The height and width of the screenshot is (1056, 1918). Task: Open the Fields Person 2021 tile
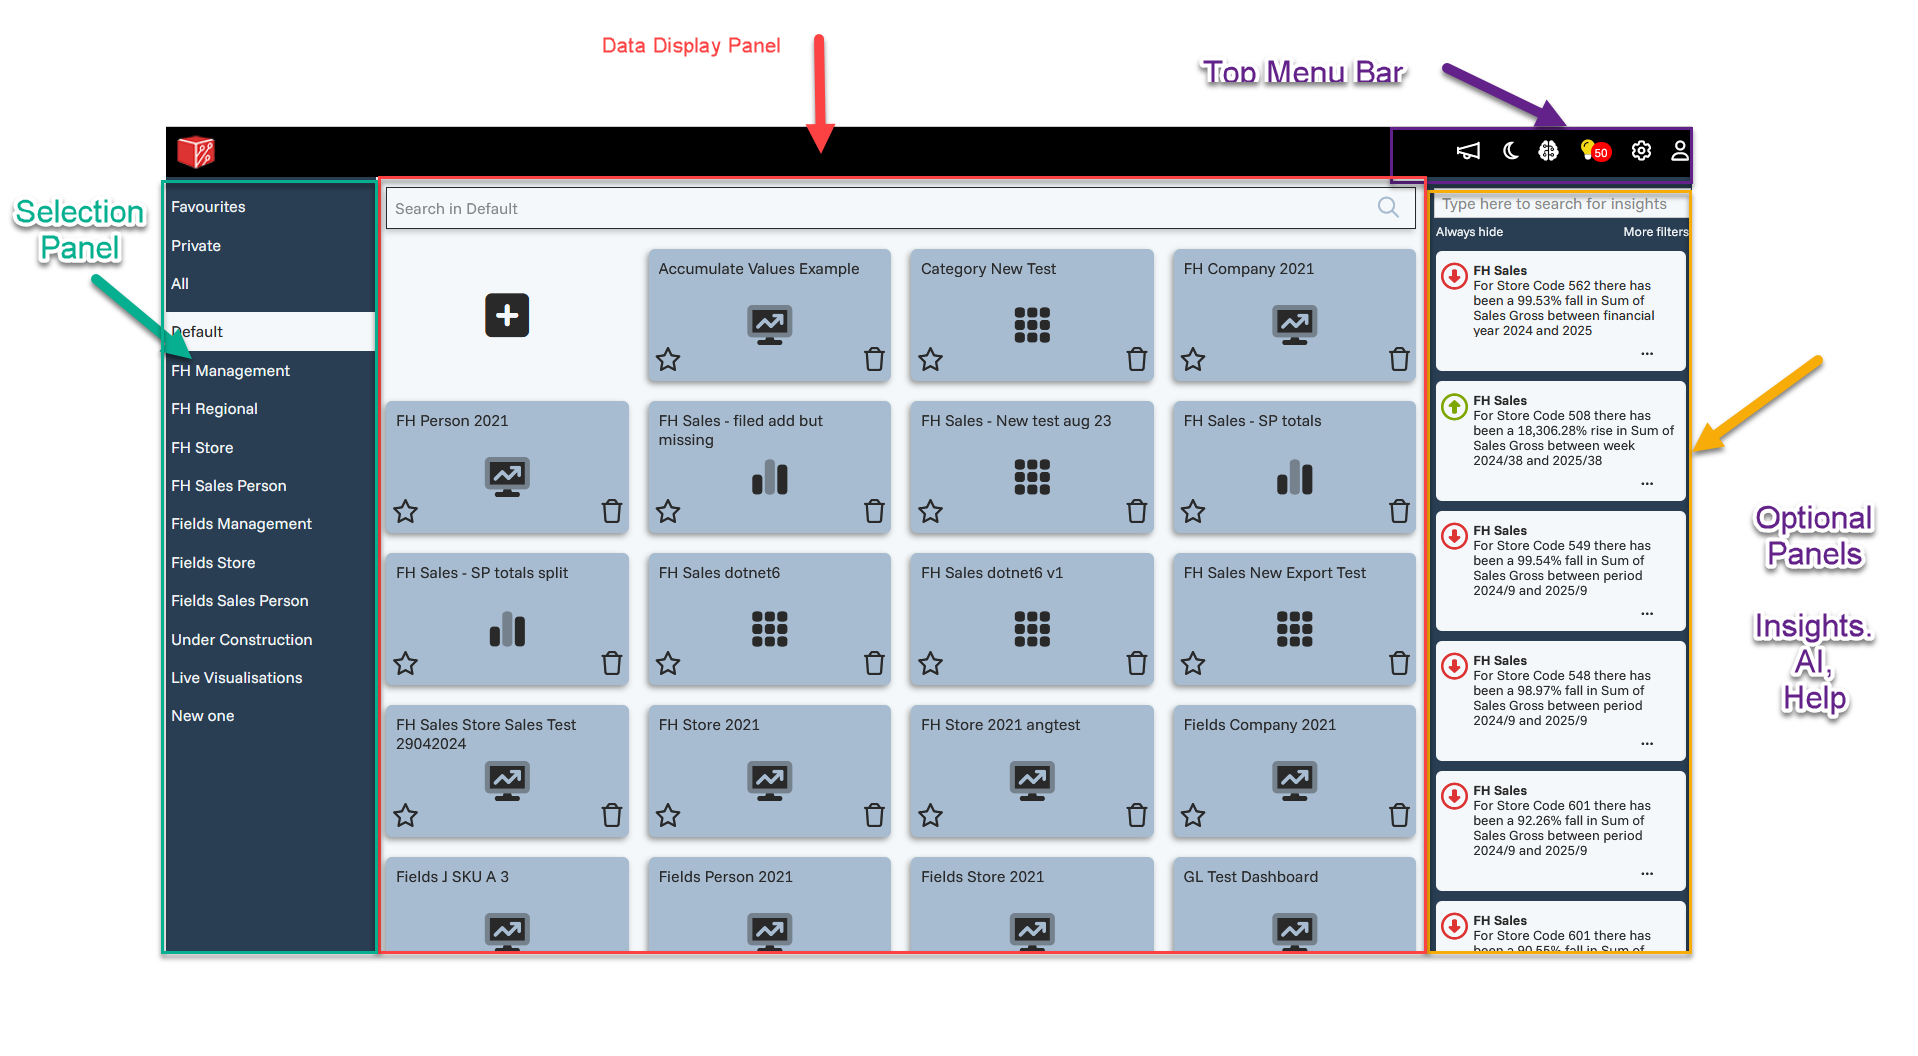point(769,904)
